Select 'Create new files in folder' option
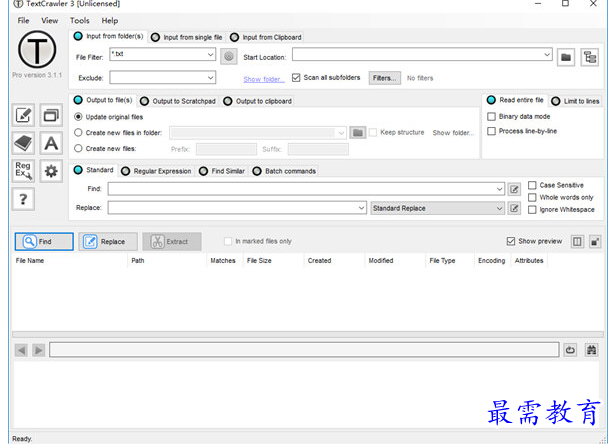 coord(79,132)
